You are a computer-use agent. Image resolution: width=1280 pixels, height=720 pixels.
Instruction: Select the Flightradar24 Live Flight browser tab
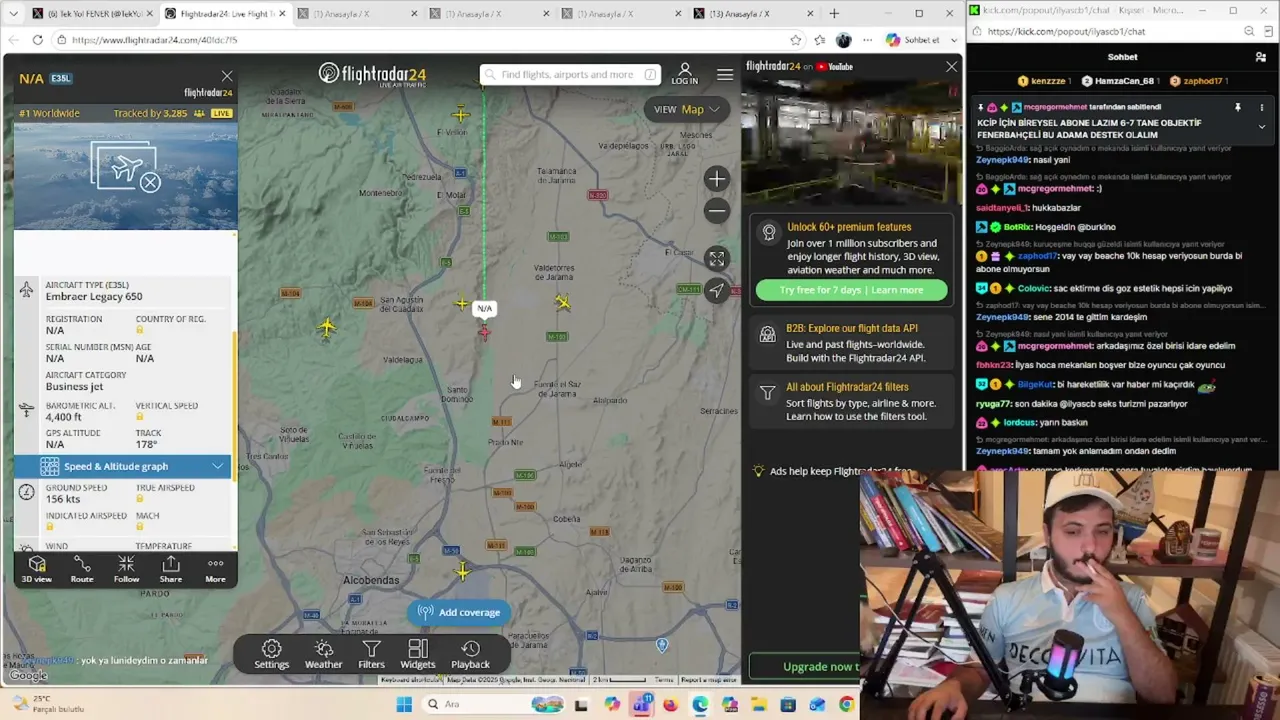[x=226, y=14]
